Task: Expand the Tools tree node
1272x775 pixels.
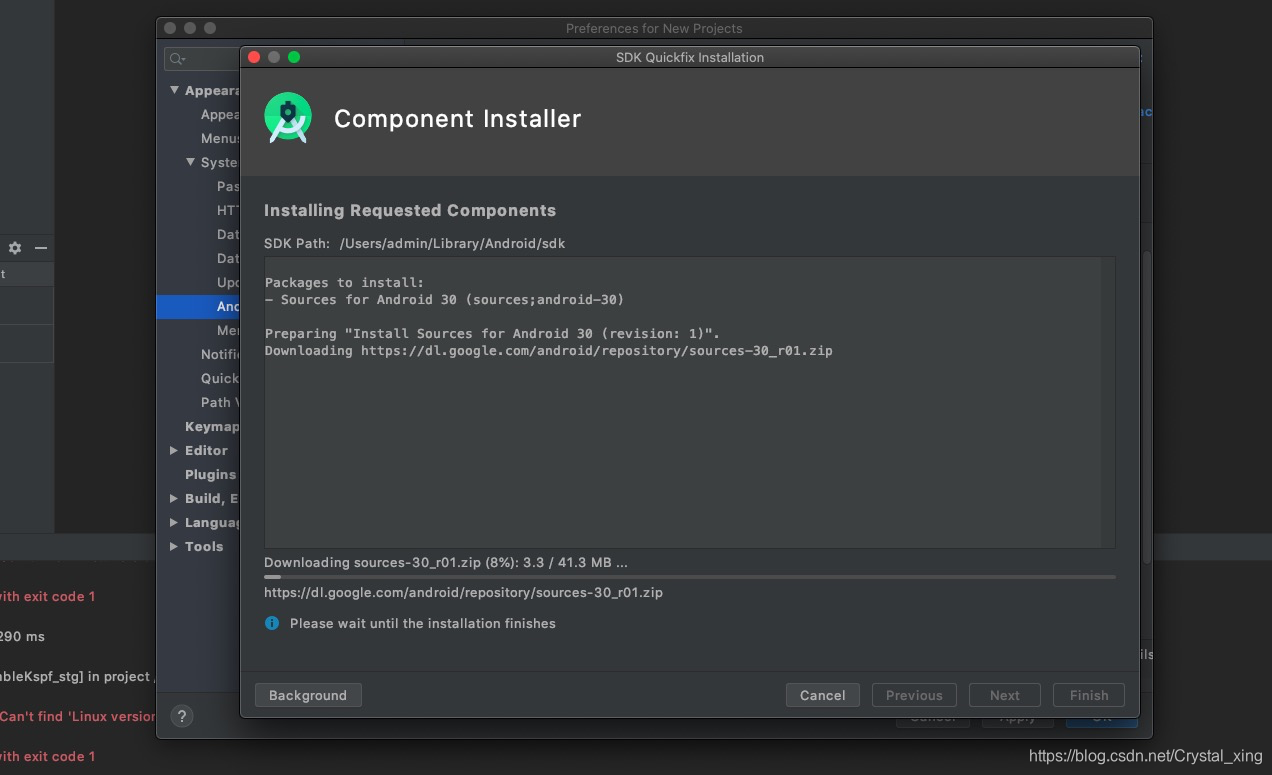Action: pos(174,546)
